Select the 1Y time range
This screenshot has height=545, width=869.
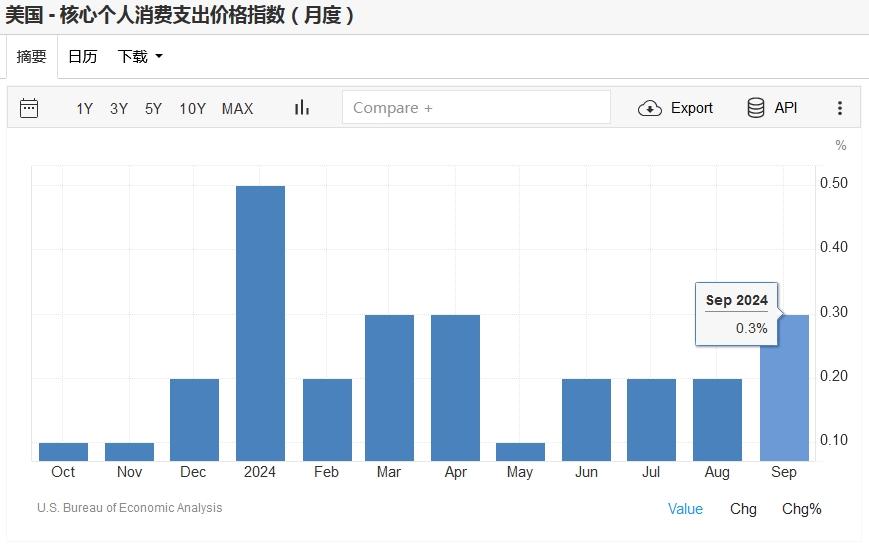(x=84, y=108)
